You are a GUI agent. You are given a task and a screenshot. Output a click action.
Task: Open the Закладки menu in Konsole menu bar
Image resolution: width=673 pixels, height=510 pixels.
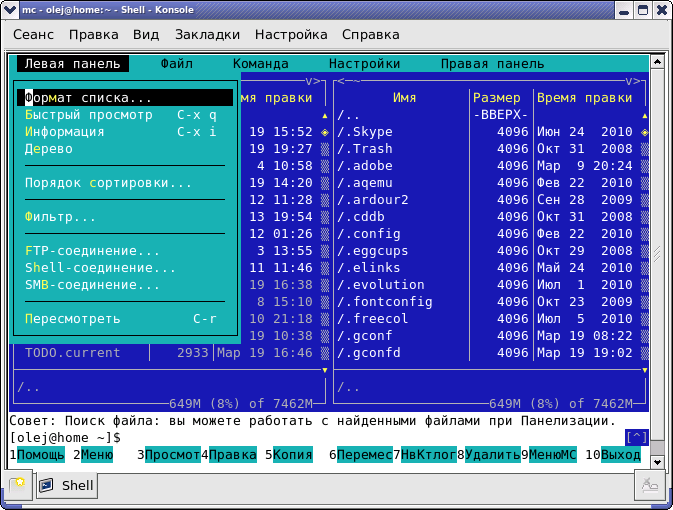pyautogui.click(x=207, y=34)
